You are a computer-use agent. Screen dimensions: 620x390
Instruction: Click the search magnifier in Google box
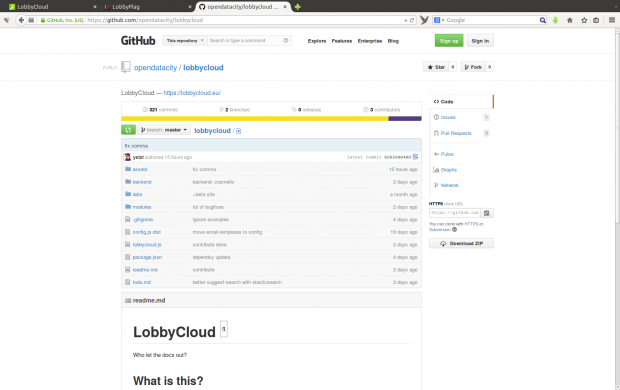(x=542, y=20)
